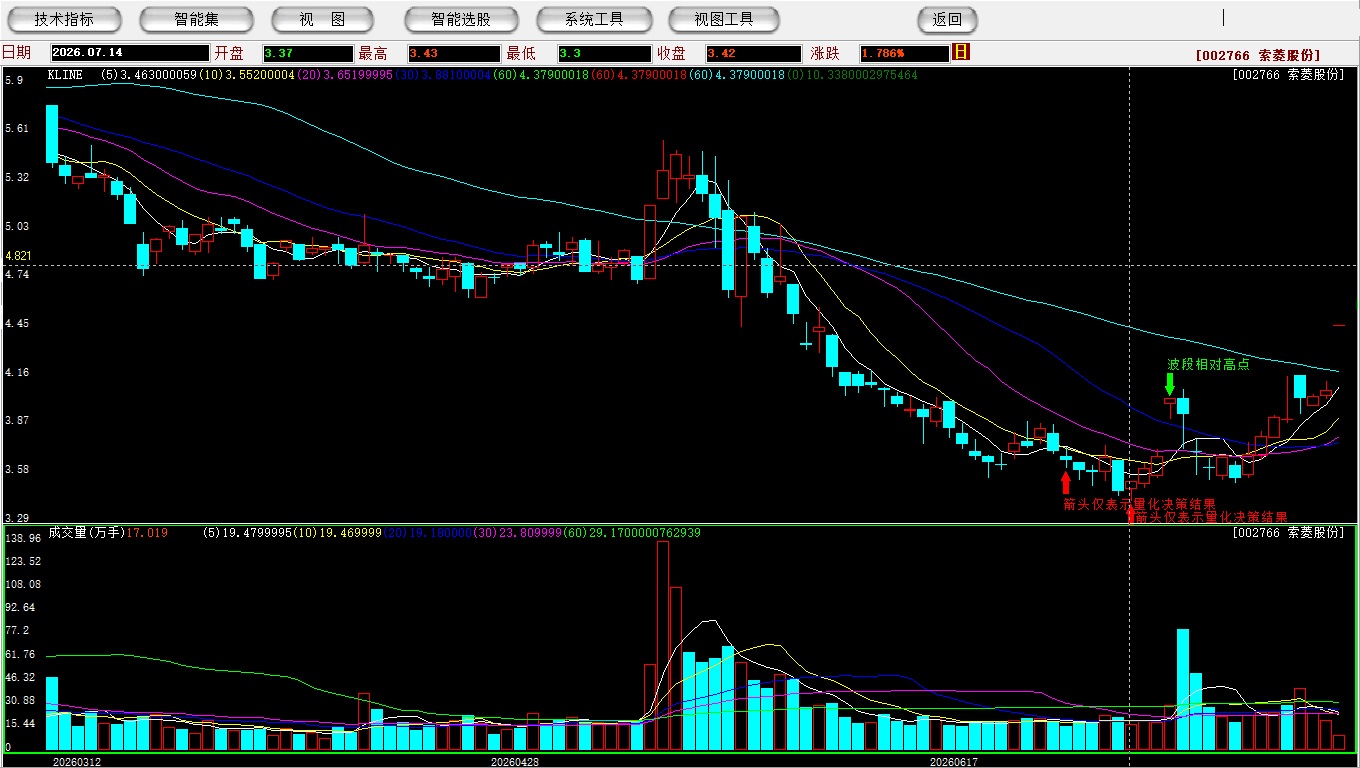Click the 5.9 price axis label
Viewport: 1360px width, 768px height.
tap(14, 80)
